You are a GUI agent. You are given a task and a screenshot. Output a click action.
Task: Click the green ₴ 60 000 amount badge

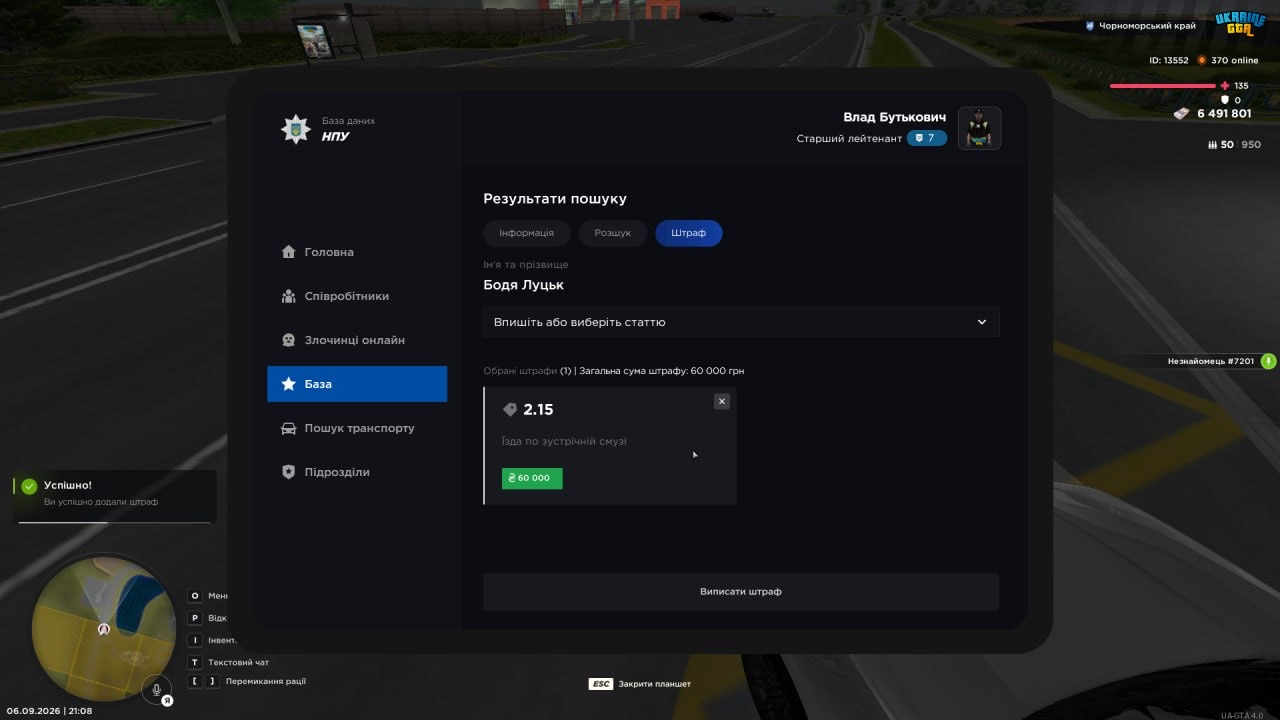pyautogui.click(x=532, y=478)
